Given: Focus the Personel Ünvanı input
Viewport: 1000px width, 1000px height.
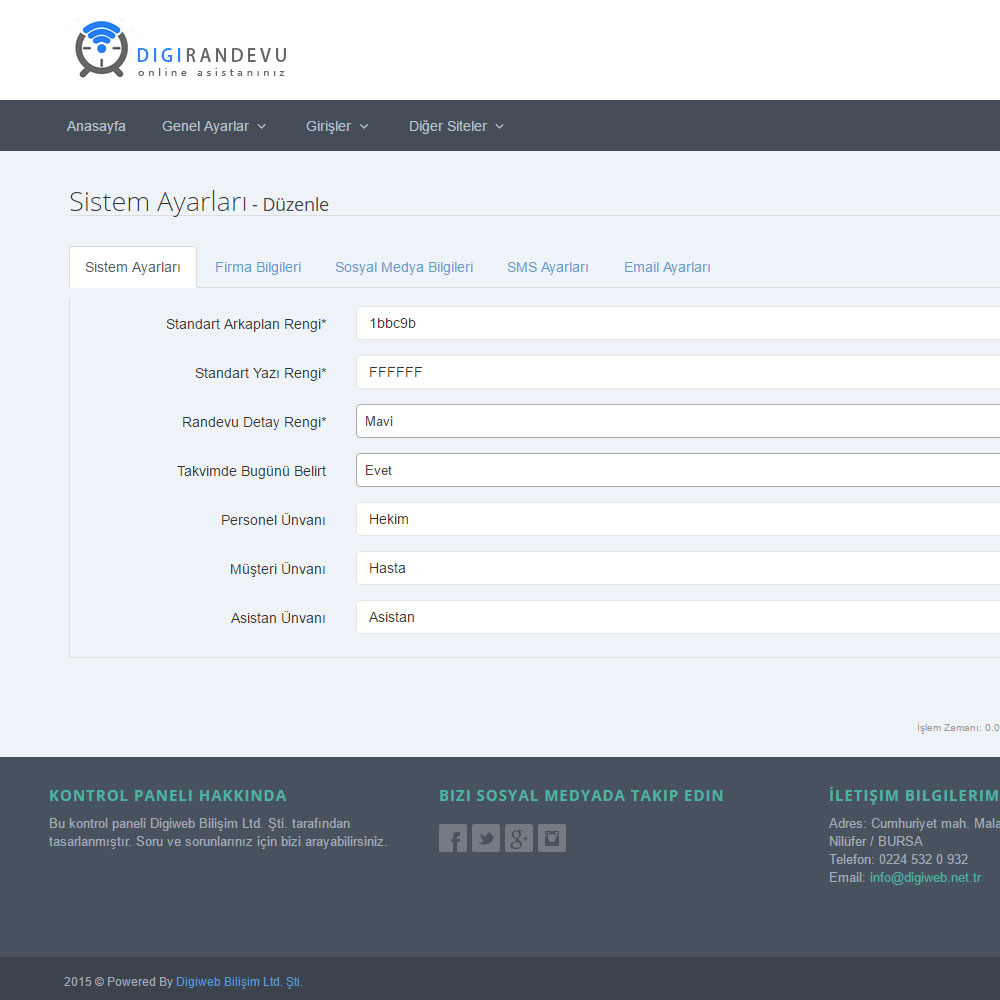Looking at the screenshot, I should click(x=678, y=519).
